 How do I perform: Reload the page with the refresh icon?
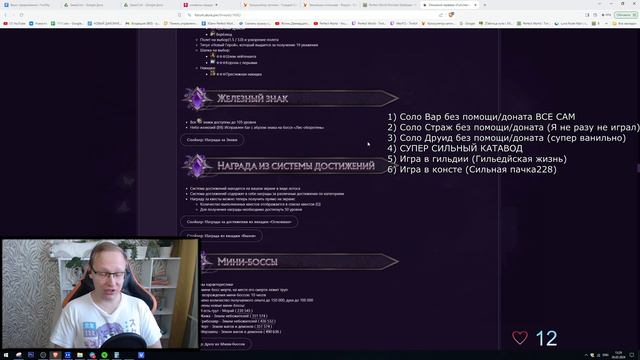tap(21, 15)
